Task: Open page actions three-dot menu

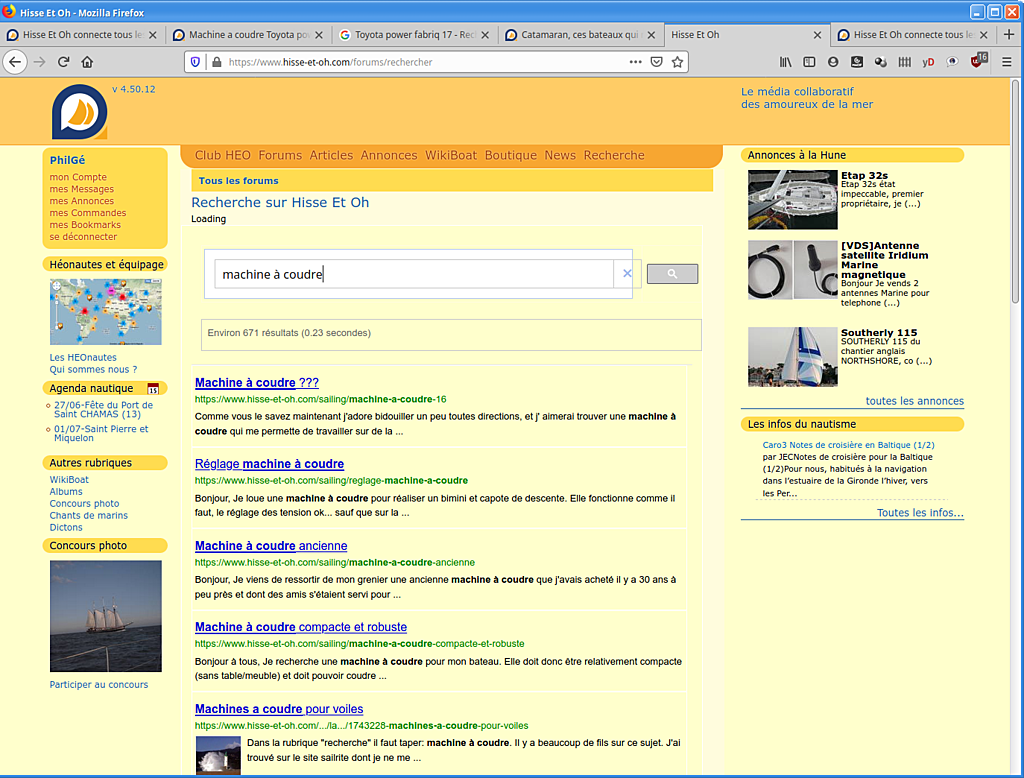Action: (x=635, y=62)
